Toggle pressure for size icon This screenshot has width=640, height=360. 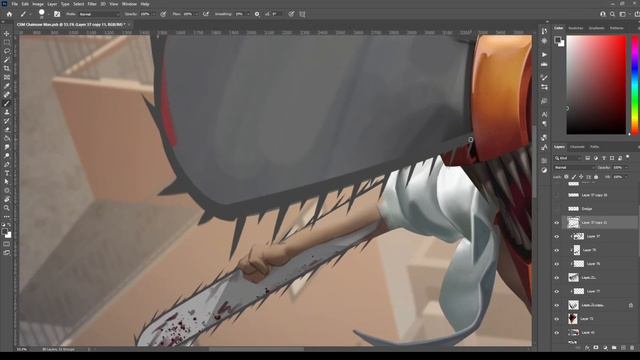coord(291,14)
